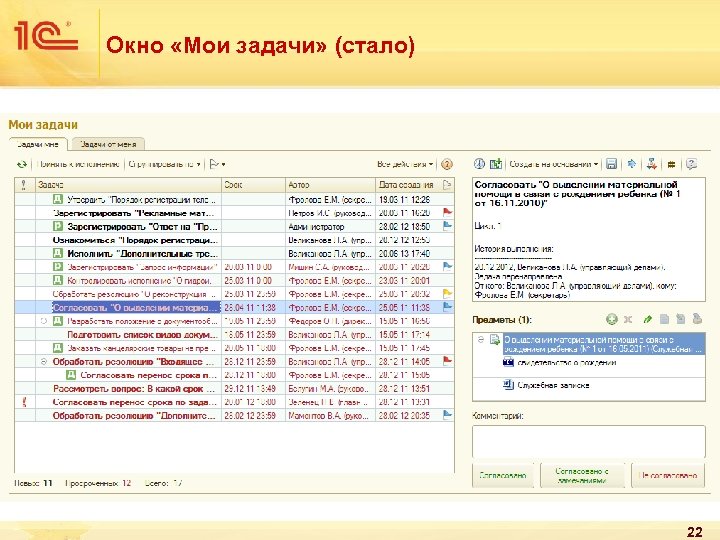
Task: Click blue flag on Обработать резолюцию "Дополните" row
Action: point(447,415)
